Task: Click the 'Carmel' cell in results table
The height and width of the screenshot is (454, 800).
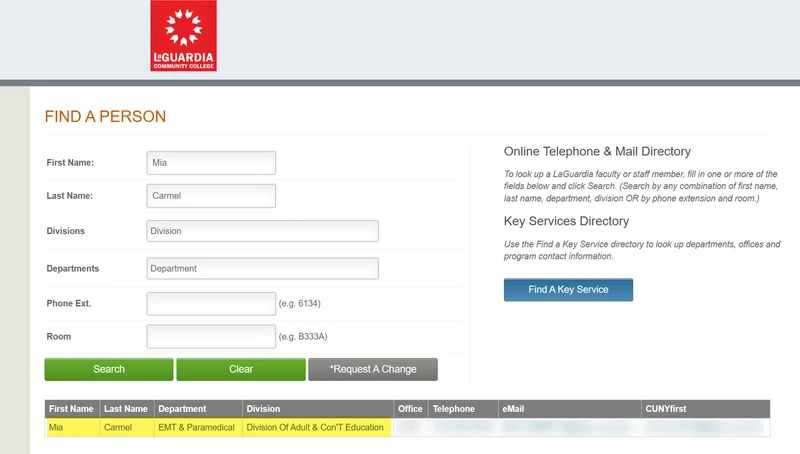Action: tap(127, 427)
